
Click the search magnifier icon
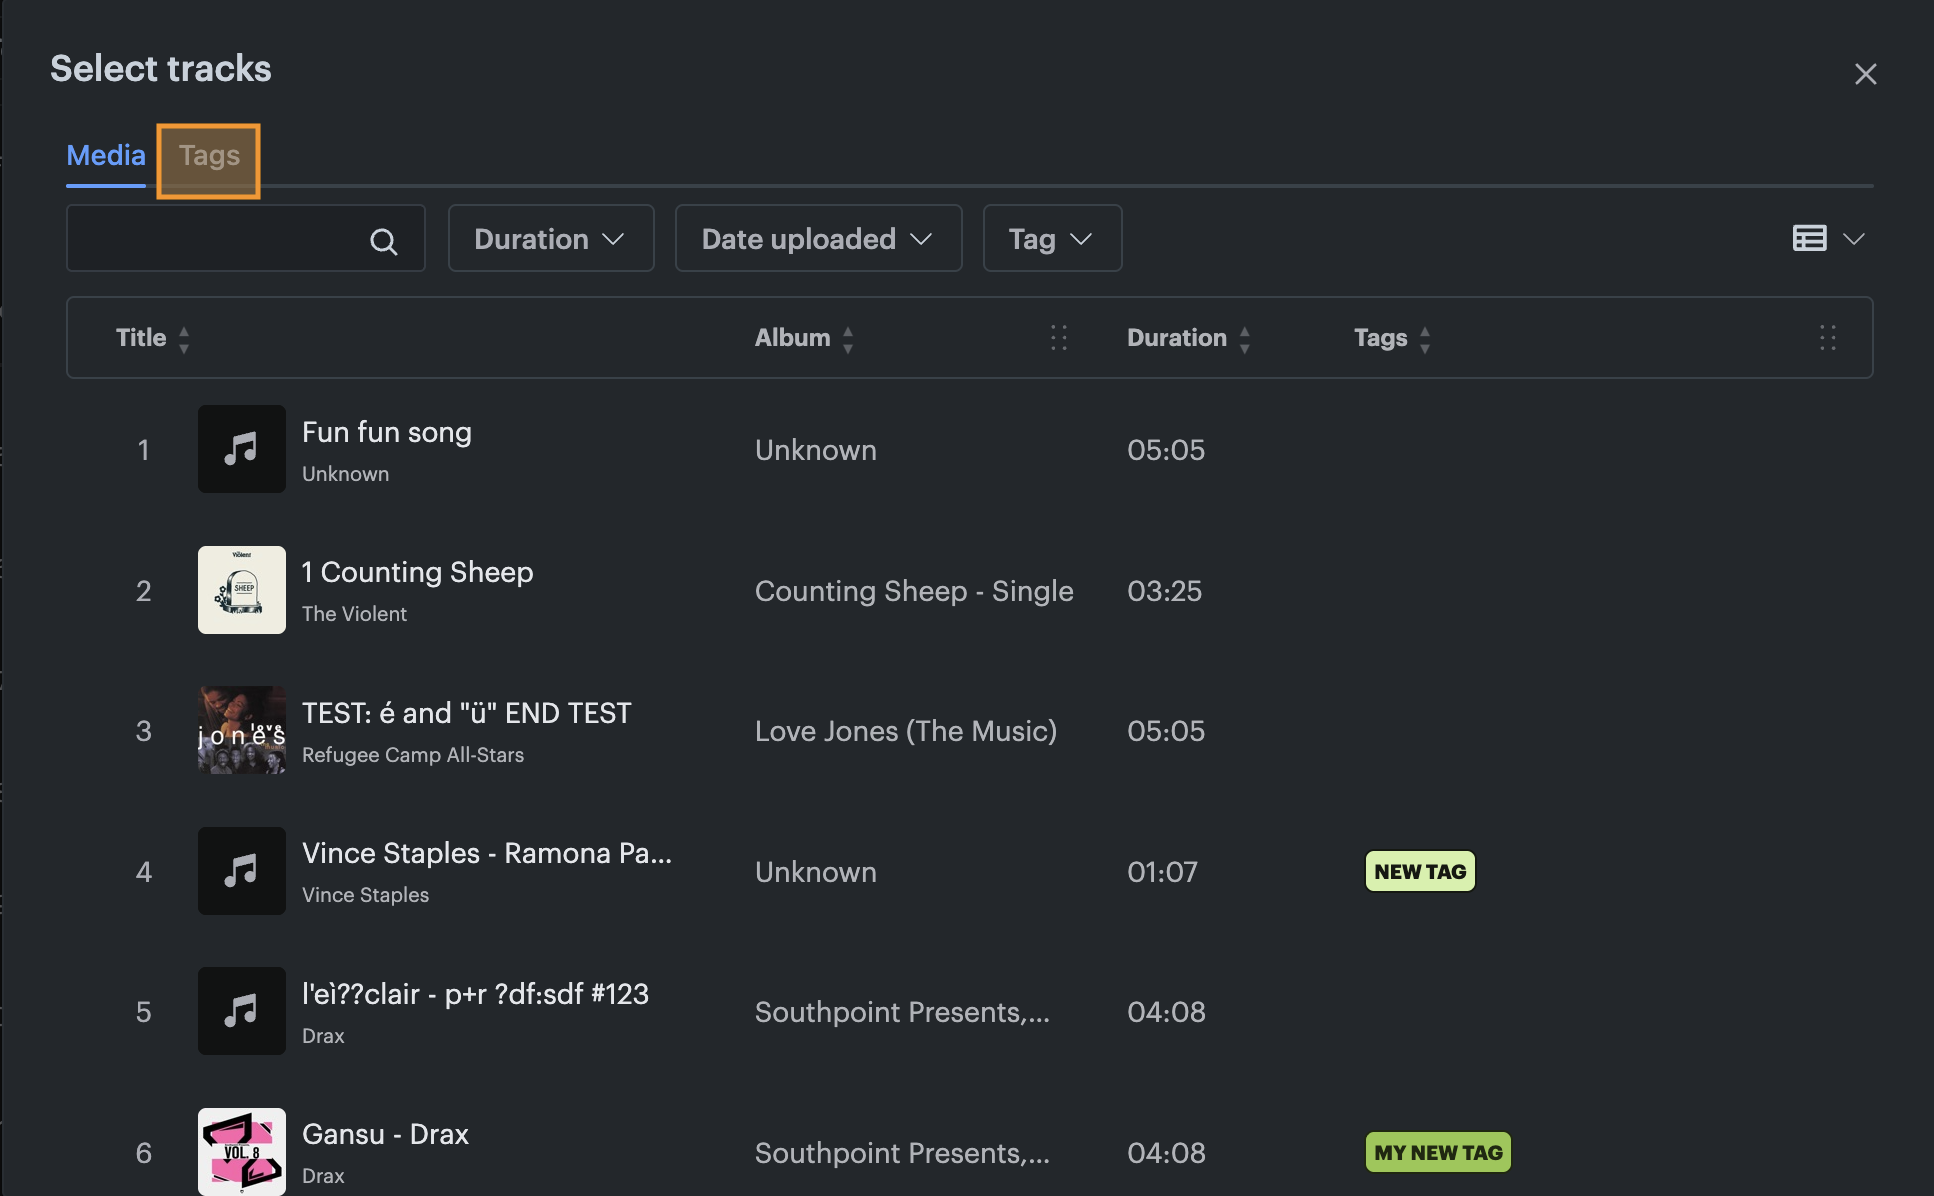[x=383, y=241]
